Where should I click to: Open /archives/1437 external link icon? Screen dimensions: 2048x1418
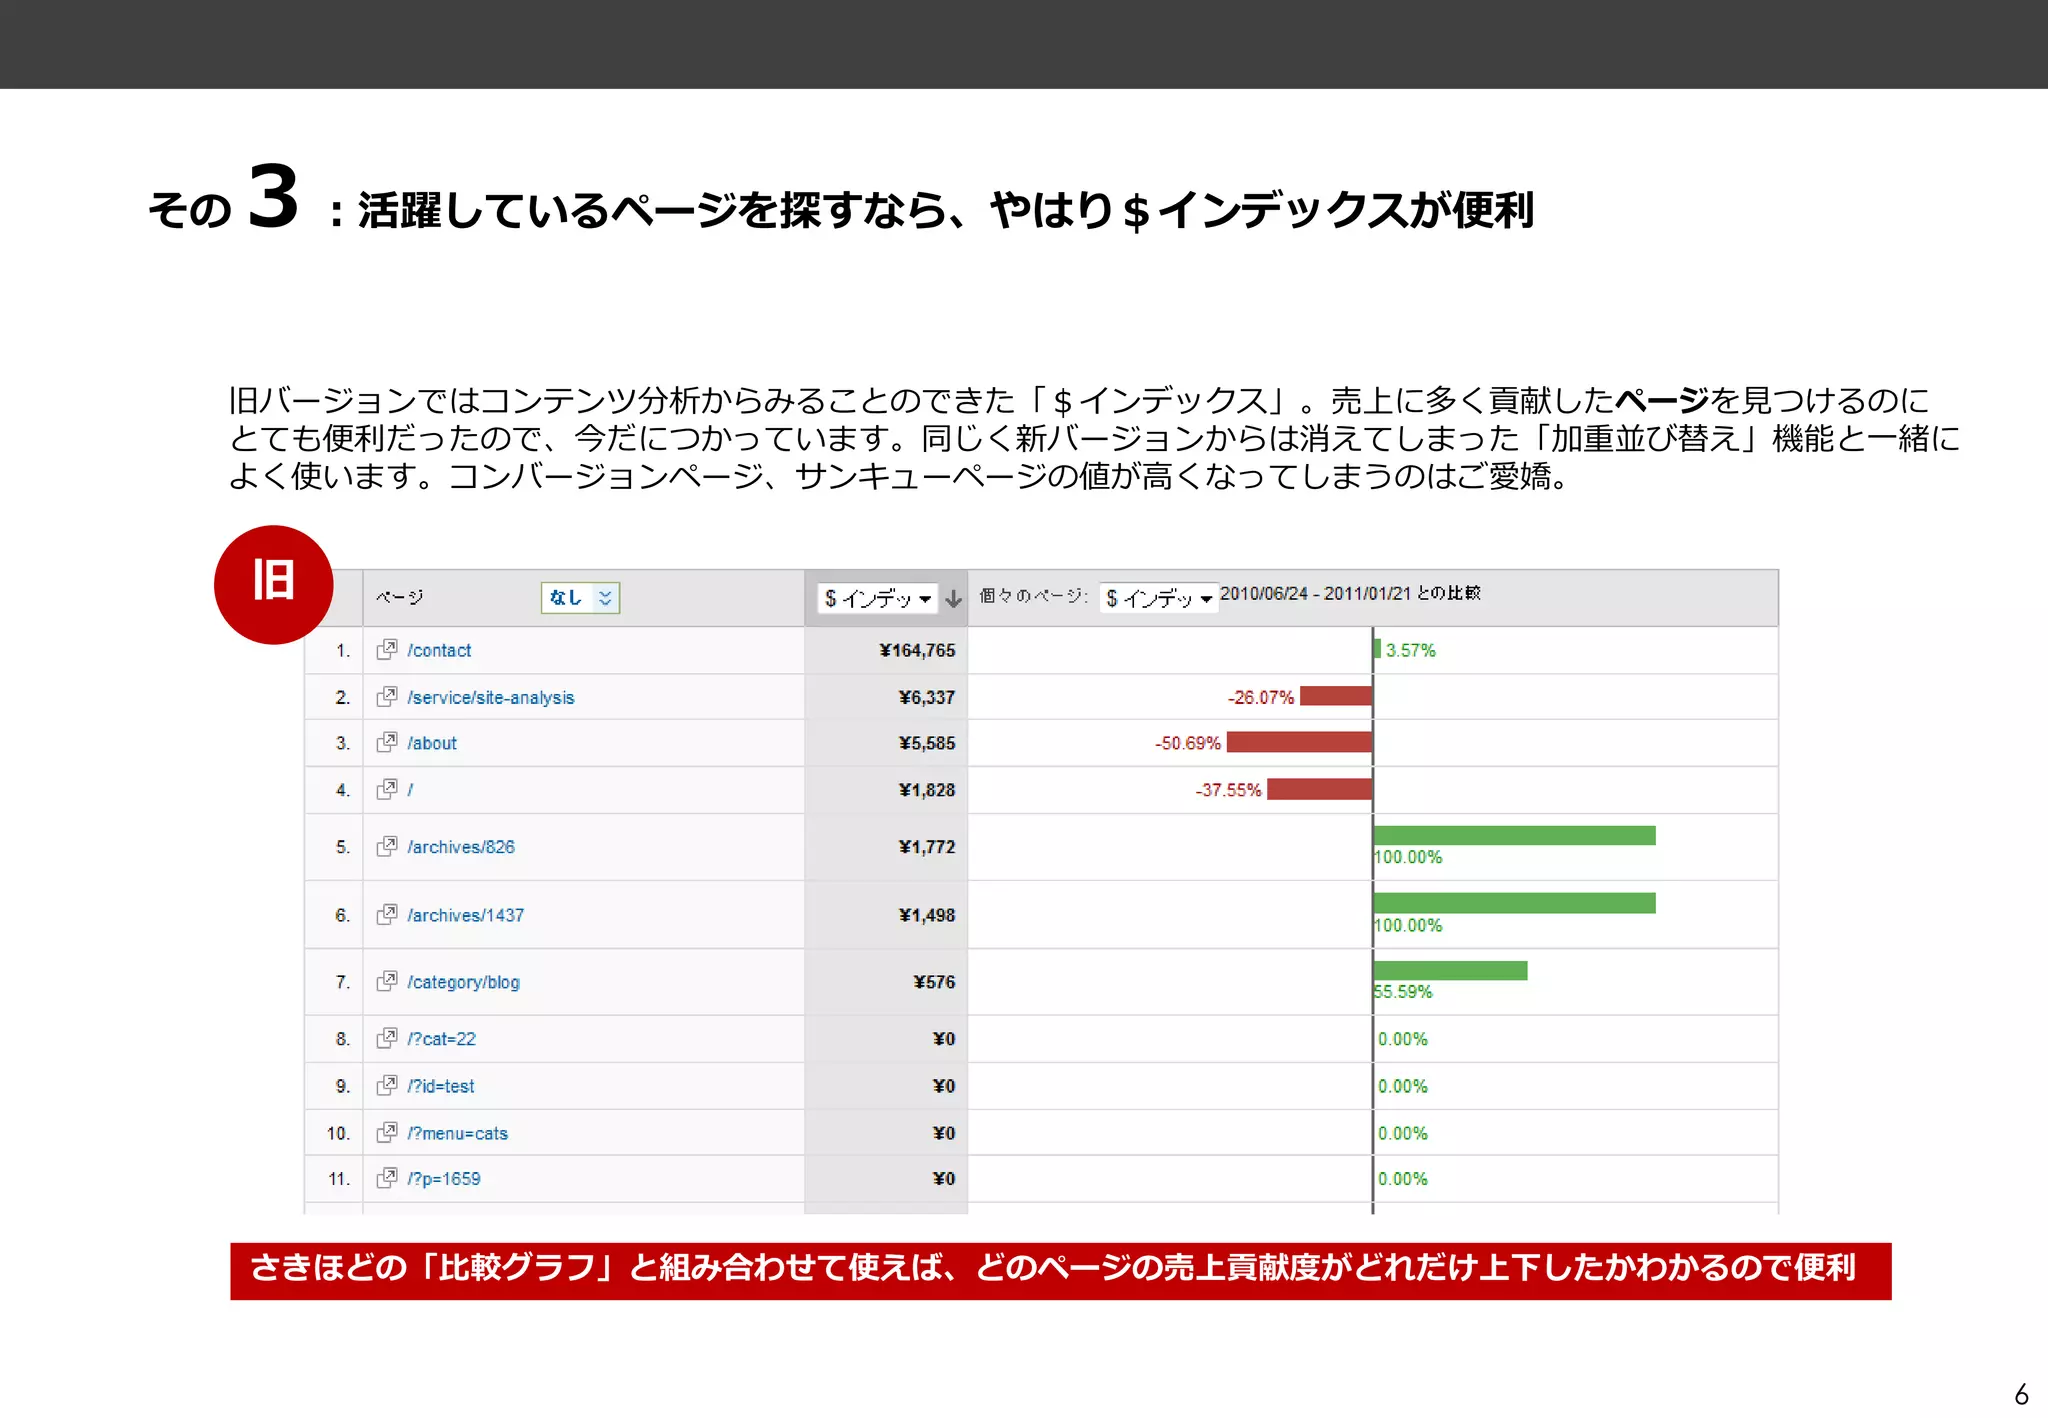386,915
